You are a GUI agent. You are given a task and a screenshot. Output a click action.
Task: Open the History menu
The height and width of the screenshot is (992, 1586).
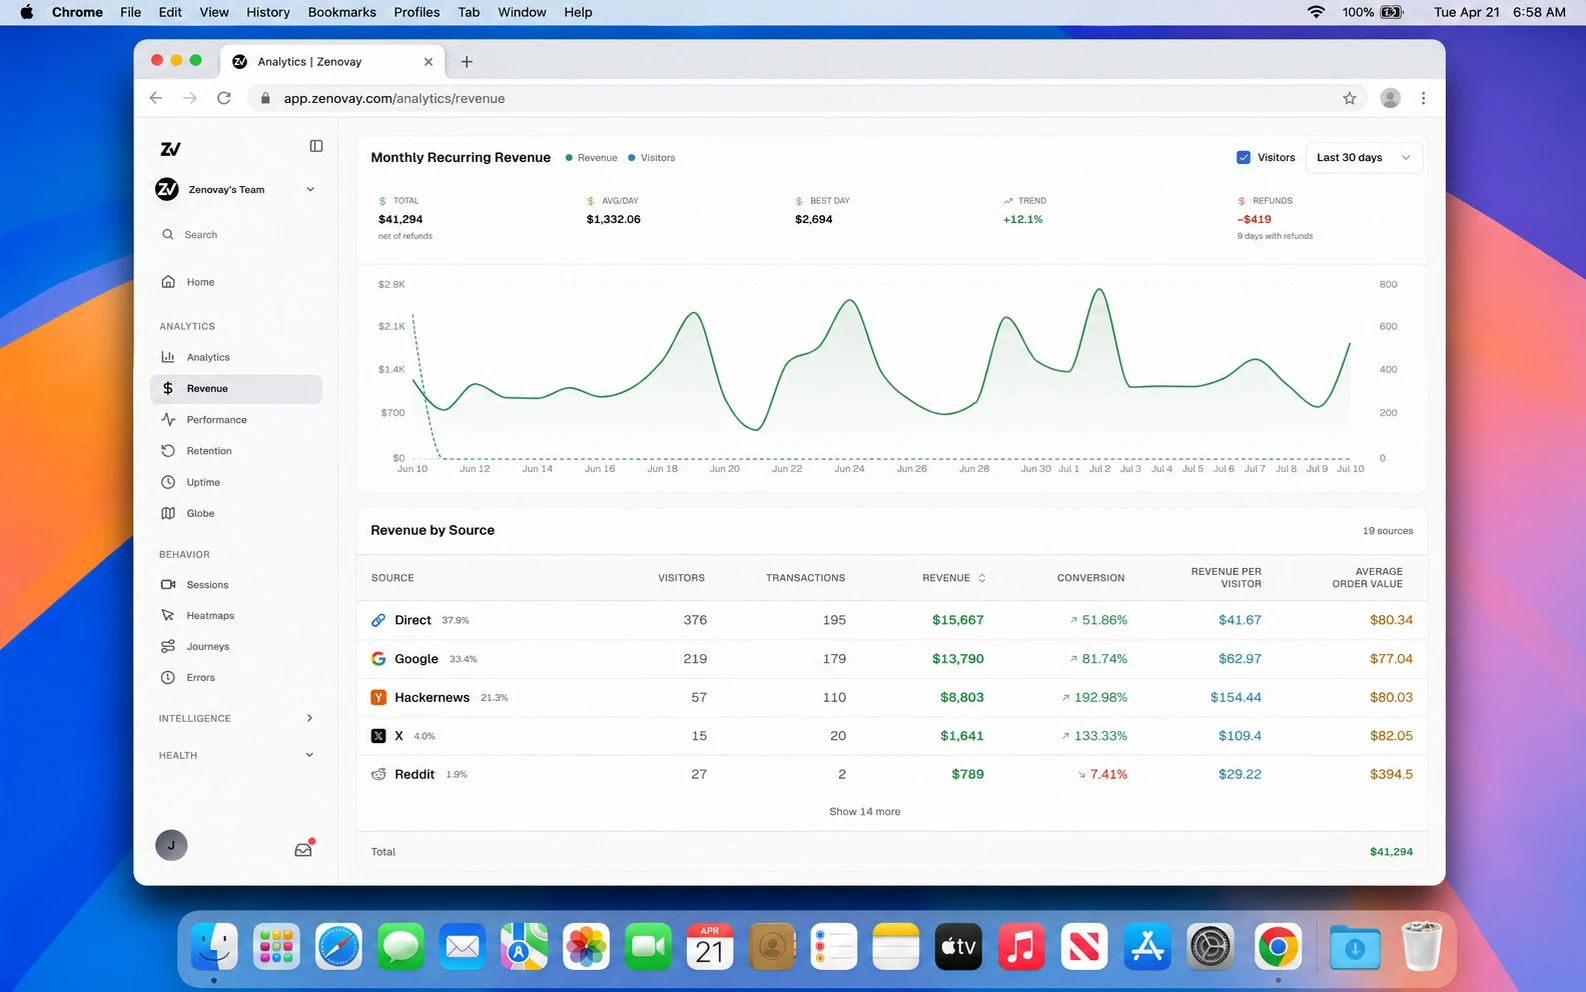pos(268,12)
